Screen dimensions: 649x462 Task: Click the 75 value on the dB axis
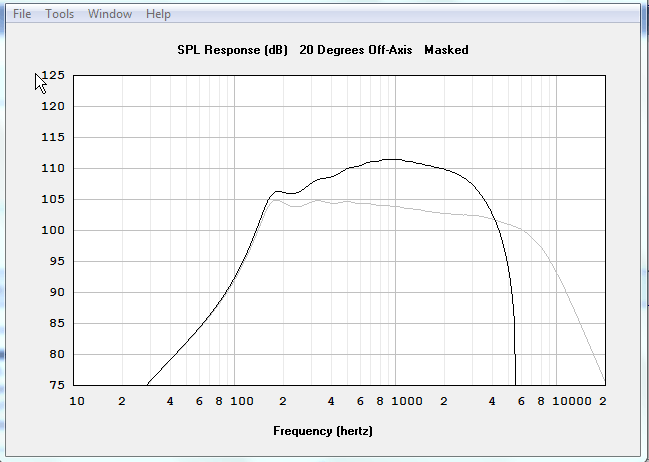[x=57, y=385]
